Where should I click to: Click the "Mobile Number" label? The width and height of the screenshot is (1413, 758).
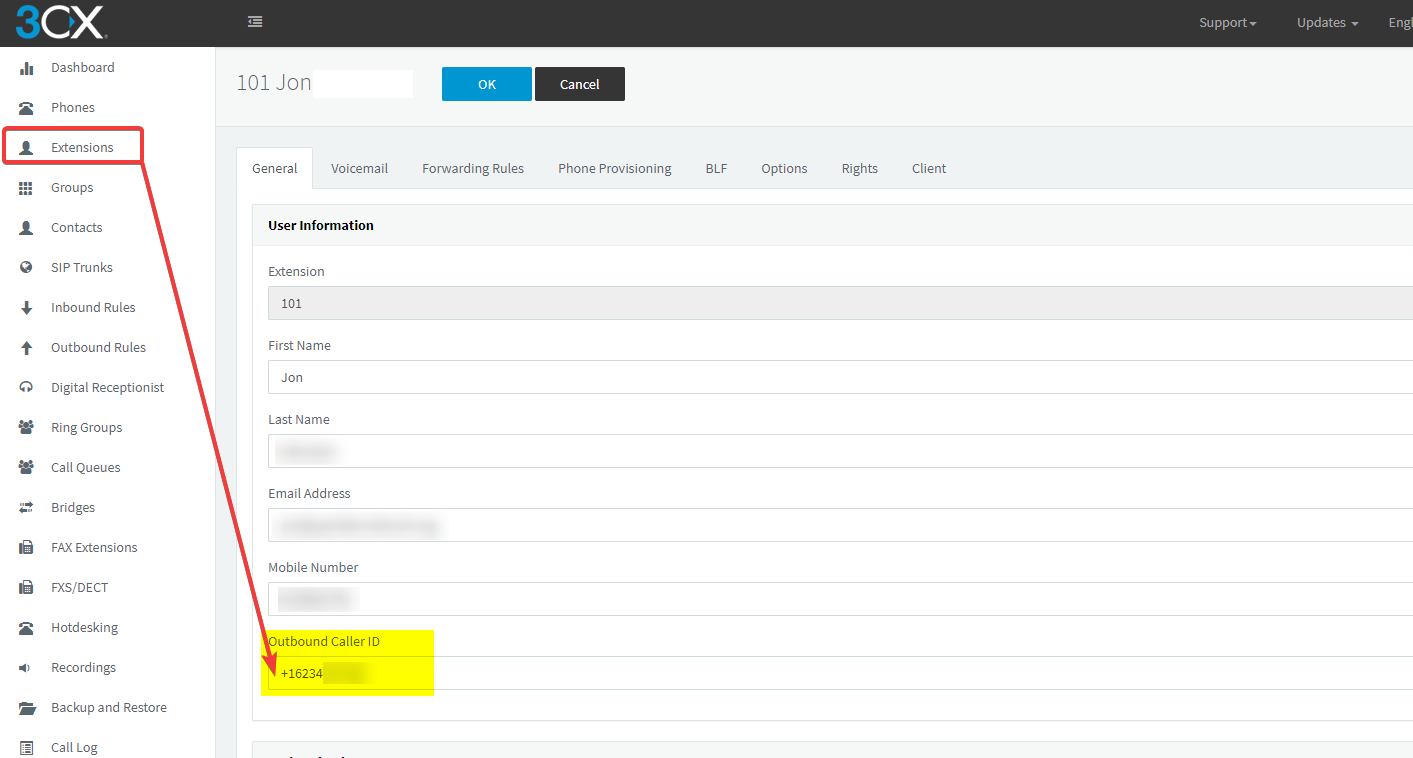pos(313,567)
